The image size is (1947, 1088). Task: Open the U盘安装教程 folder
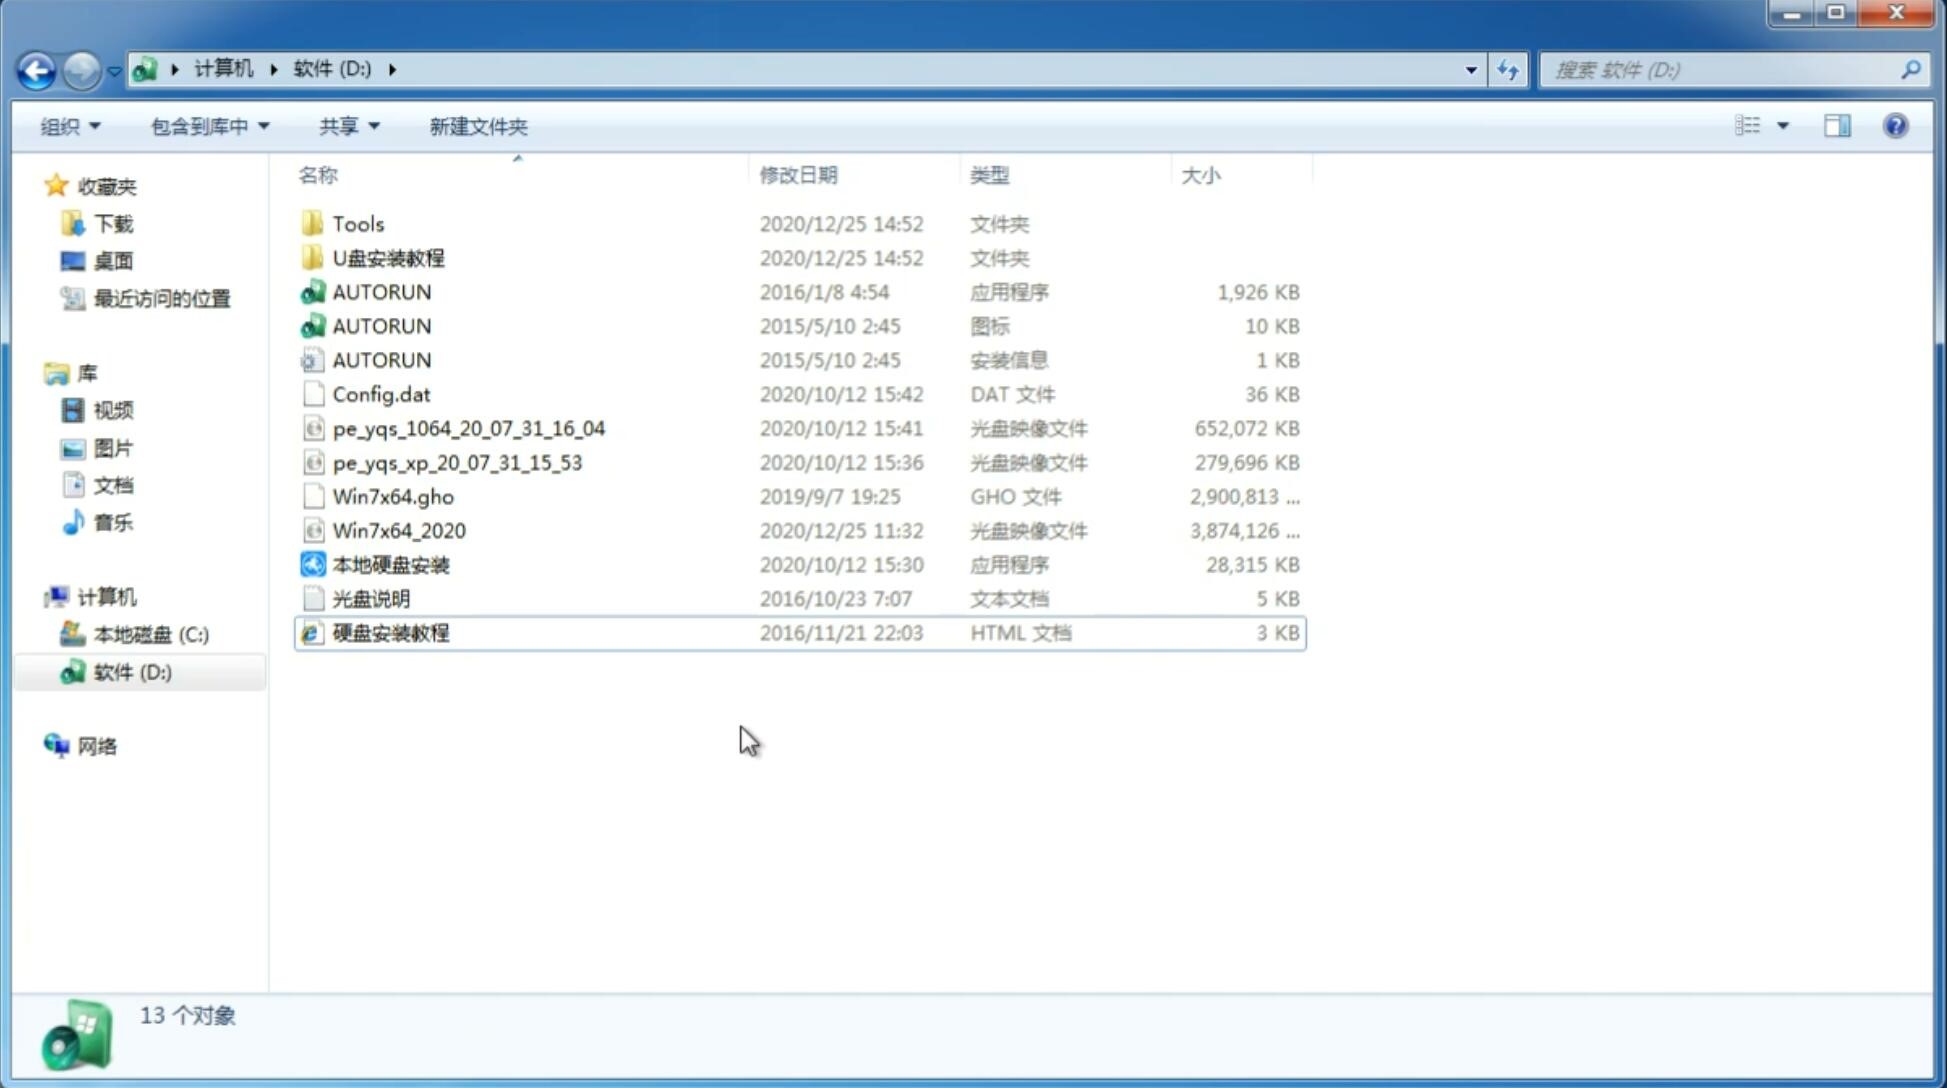388,257
